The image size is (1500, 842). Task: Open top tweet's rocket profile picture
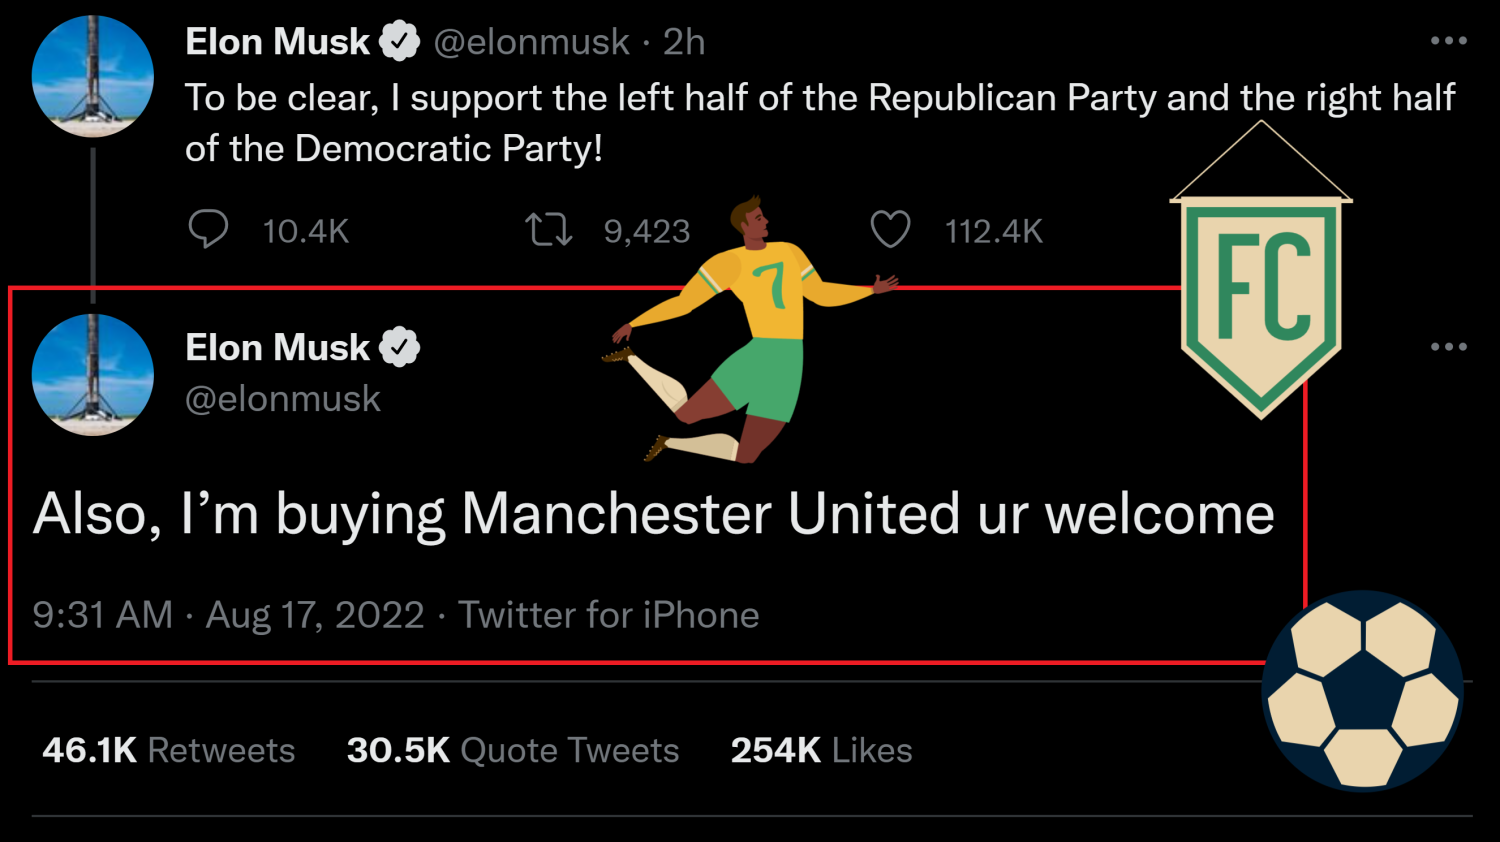coord(93,76)
